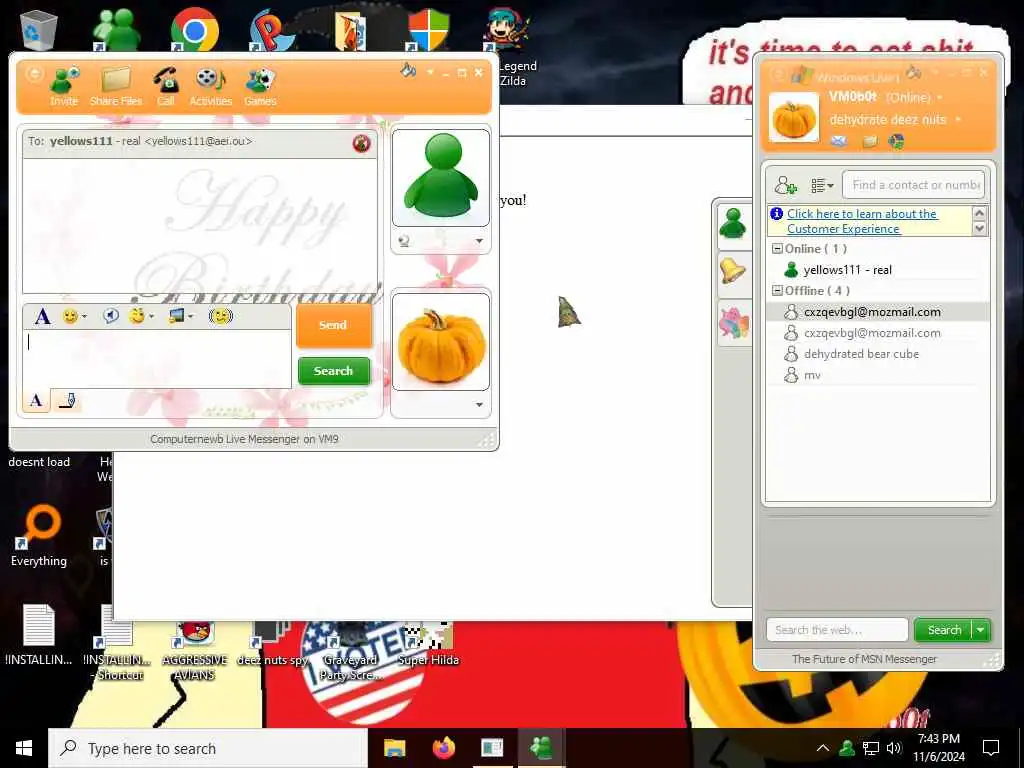The width and height of the screenshot is (1024, 768).
Task: Show menu arrow in conversation title bar
Action: pos(430,72)
